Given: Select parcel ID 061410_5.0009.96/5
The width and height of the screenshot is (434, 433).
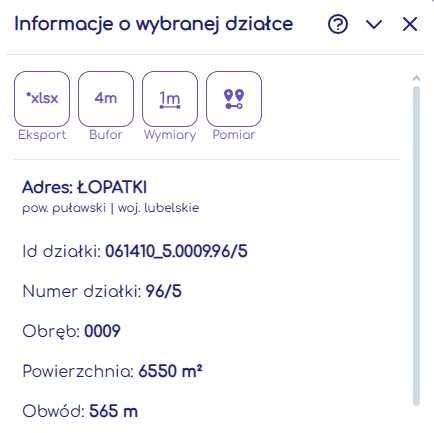Looking at the screenshot, I should point(176,251).
